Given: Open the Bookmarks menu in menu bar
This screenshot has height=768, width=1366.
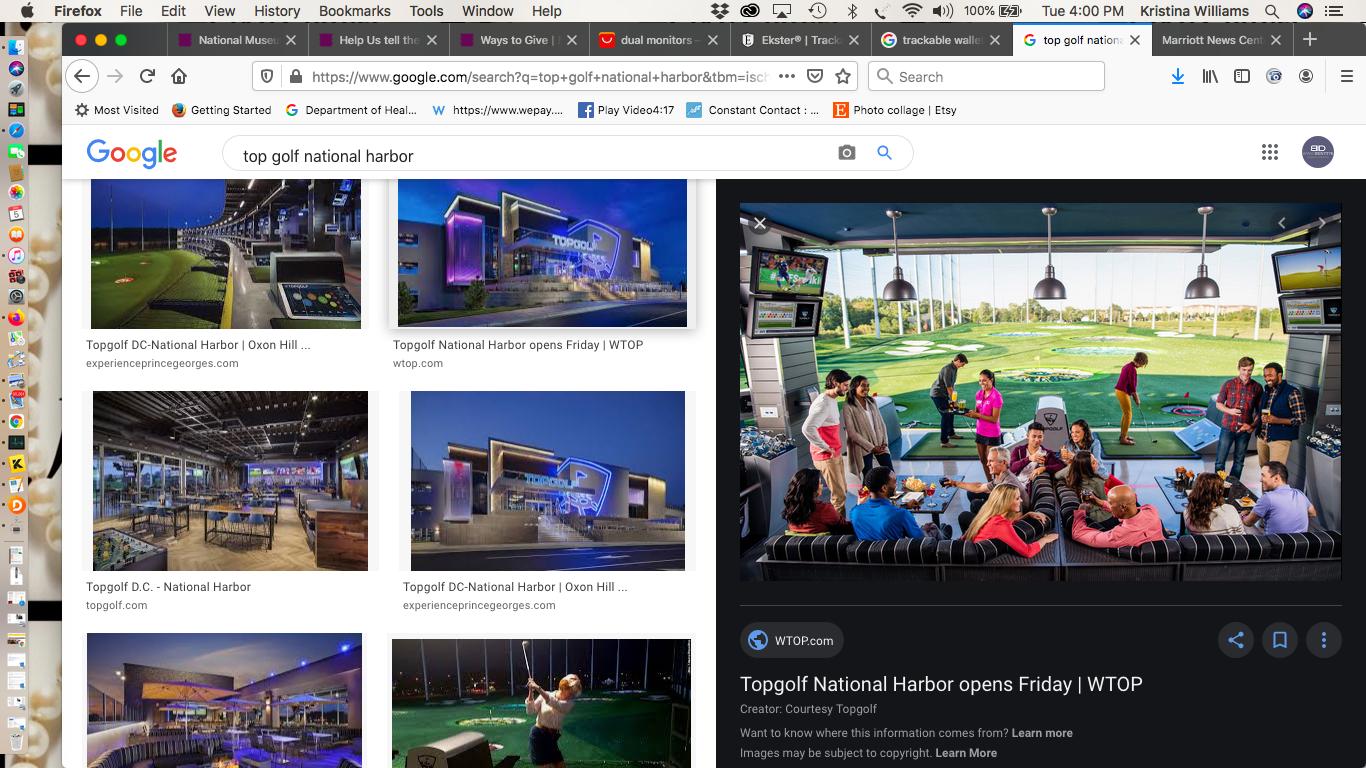Looking at the screenshot, I should click(x=354, y=11).
